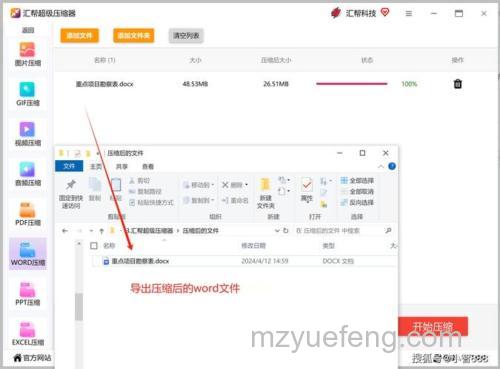Click the orange 添加文件 button
Screen dimensions: 500x369
pos(79,35)
